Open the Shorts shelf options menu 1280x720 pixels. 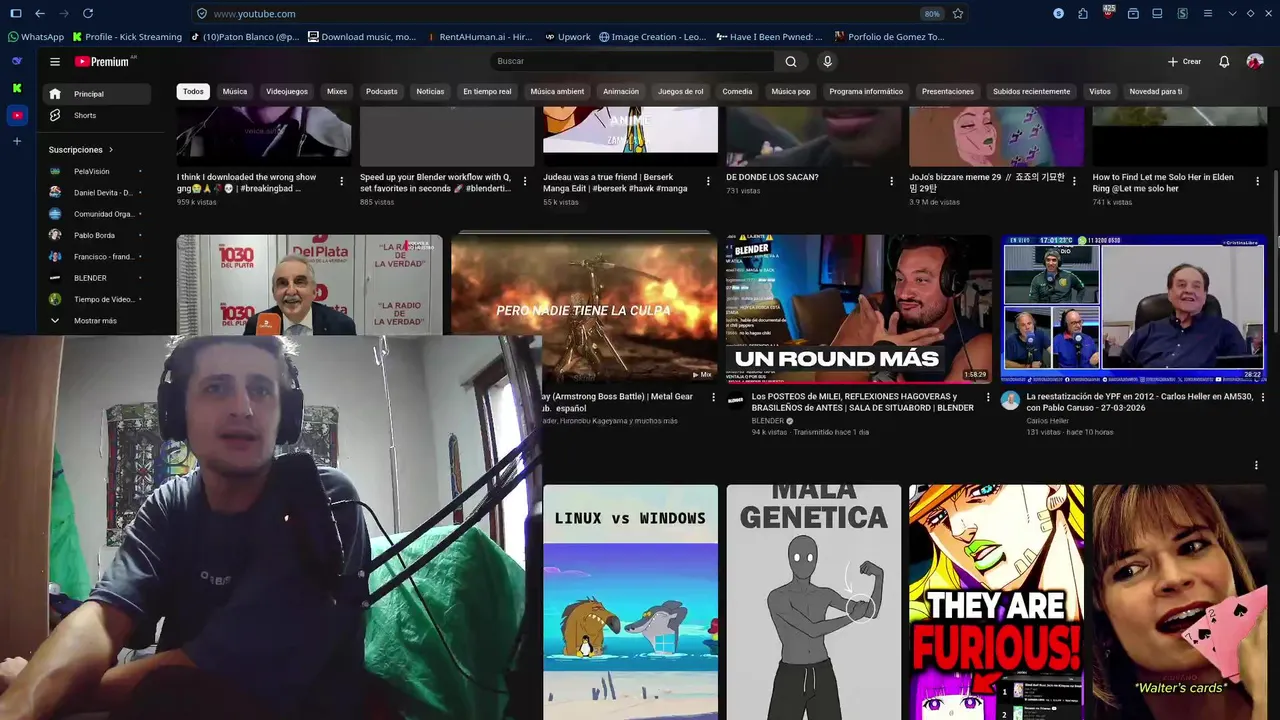[1257, 465]
